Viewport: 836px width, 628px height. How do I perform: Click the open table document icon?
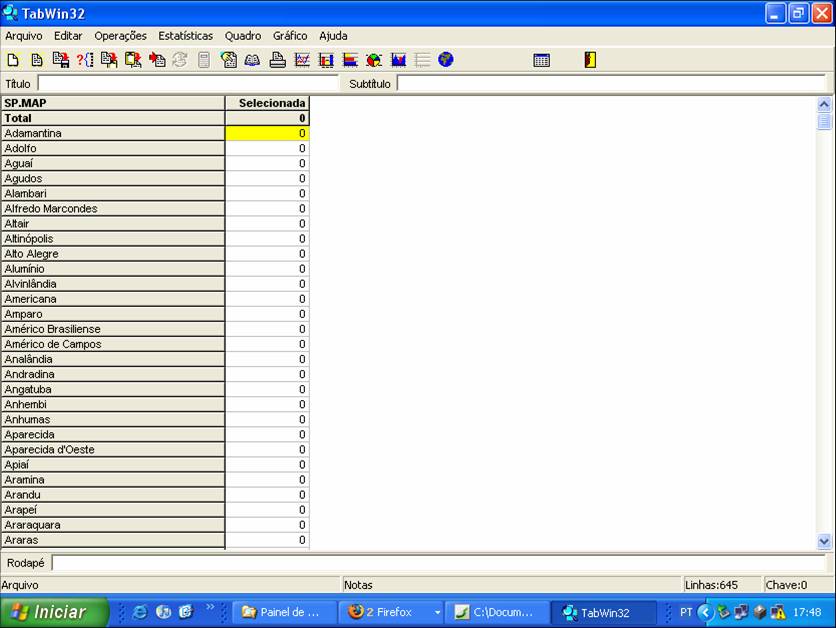pyautogui.click(x=37, y=60)
